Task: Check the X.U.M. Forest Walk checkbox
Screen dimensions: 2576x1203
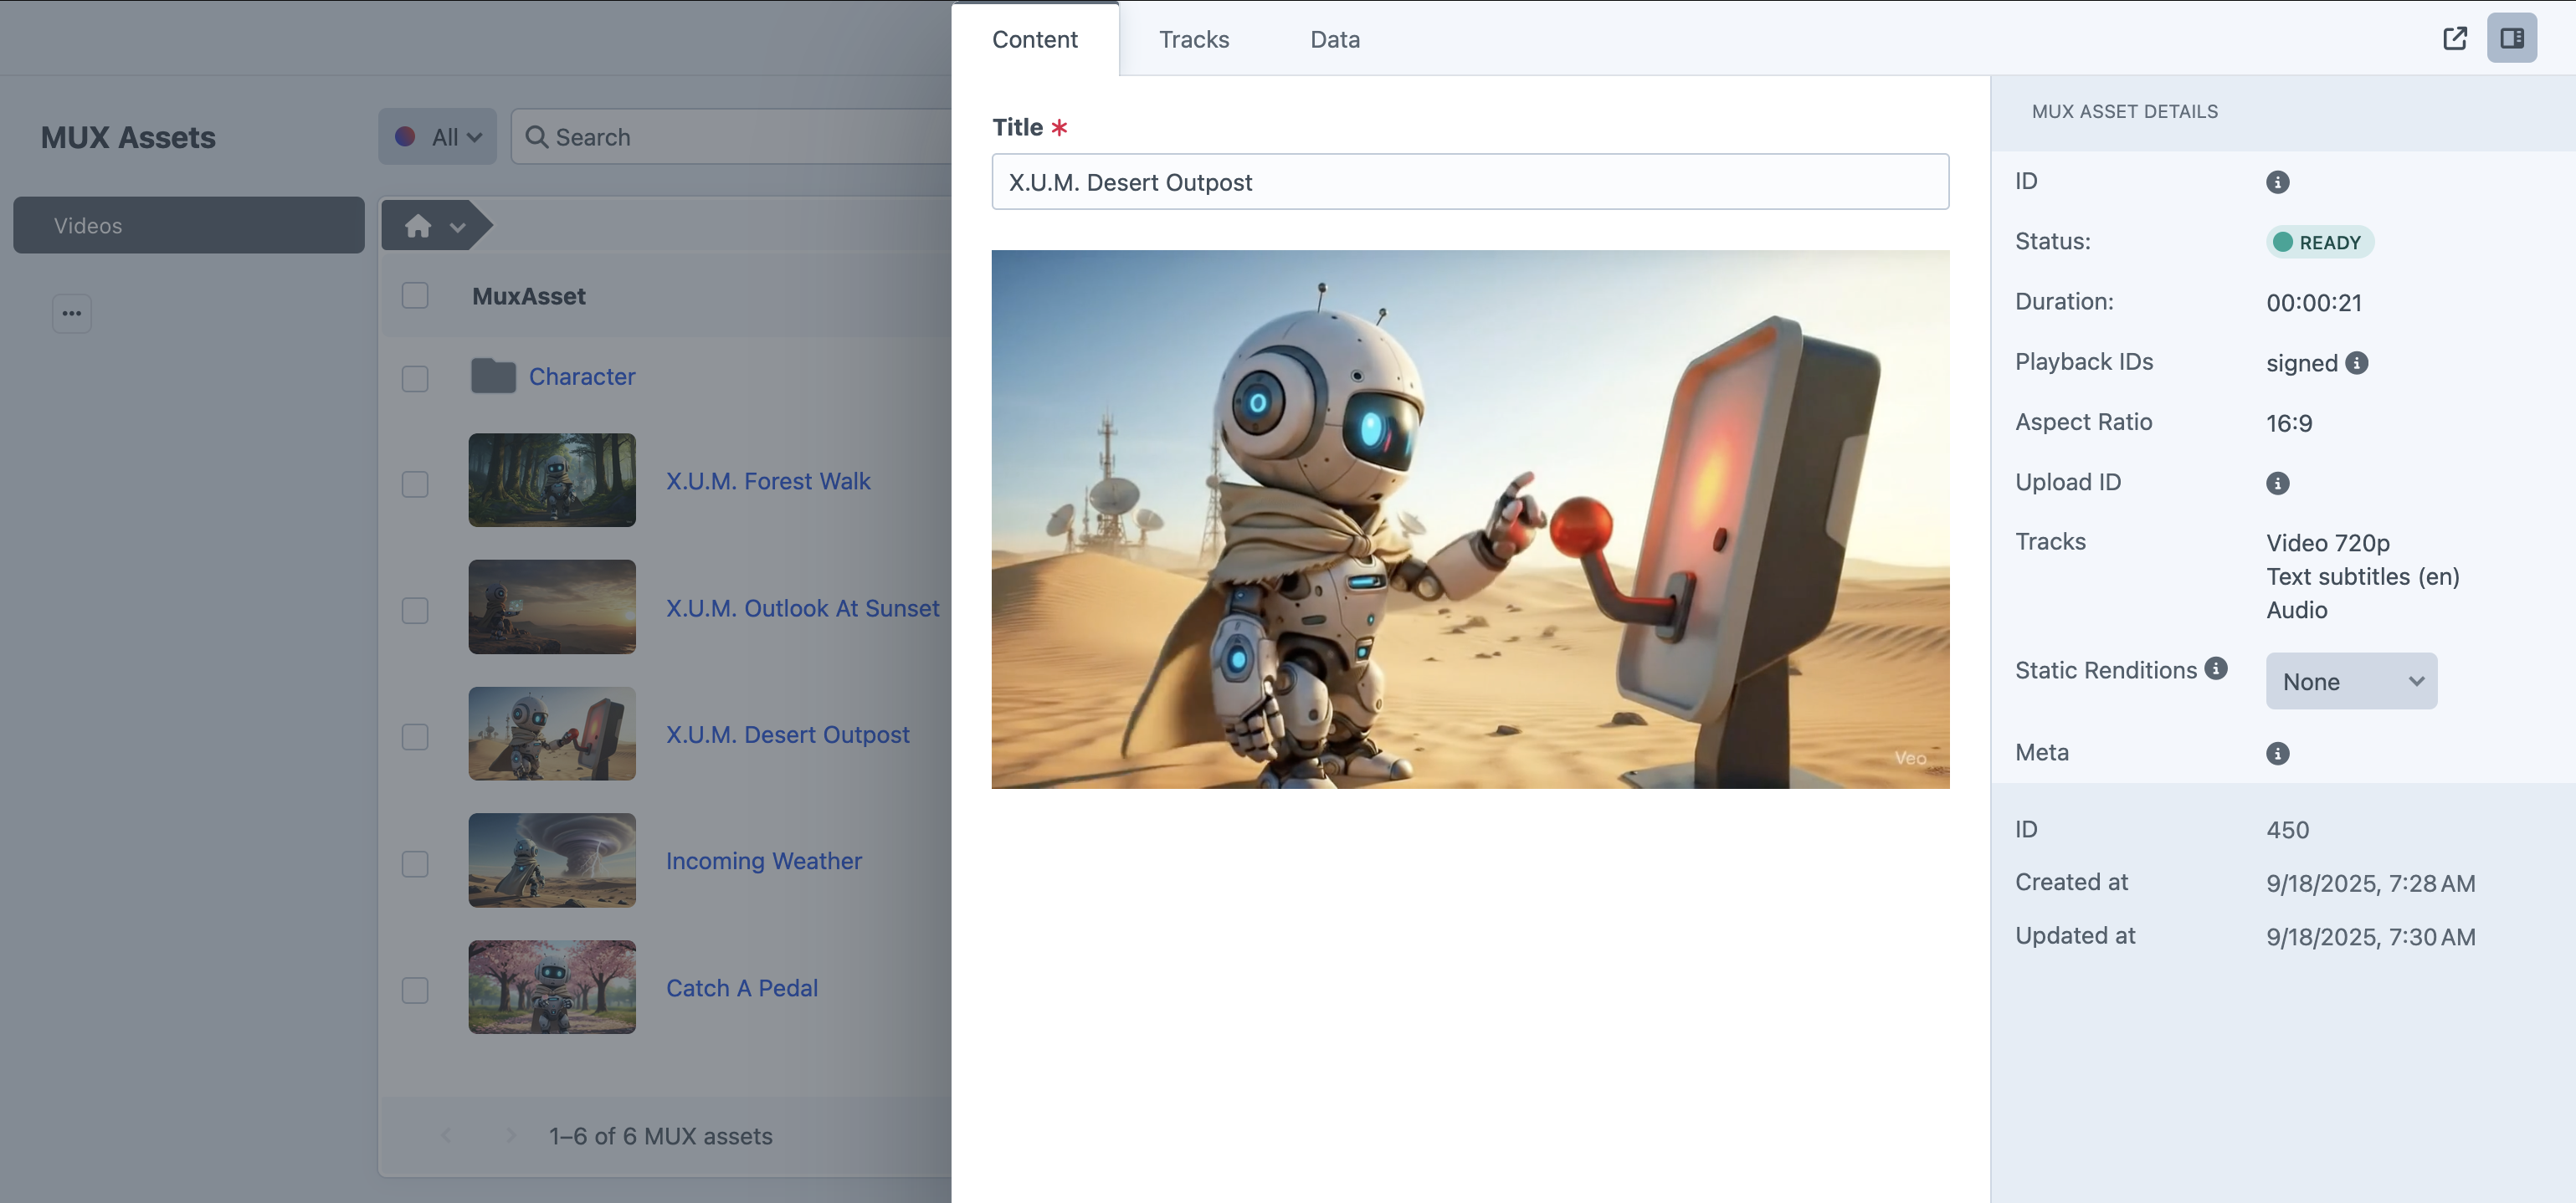Action: 415,484
